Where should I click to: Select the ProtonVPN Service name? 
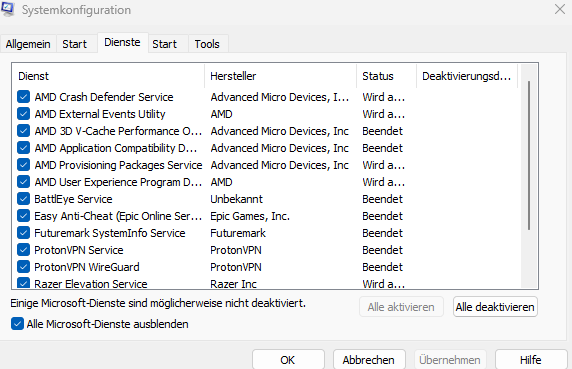click(x=79, y=250)
